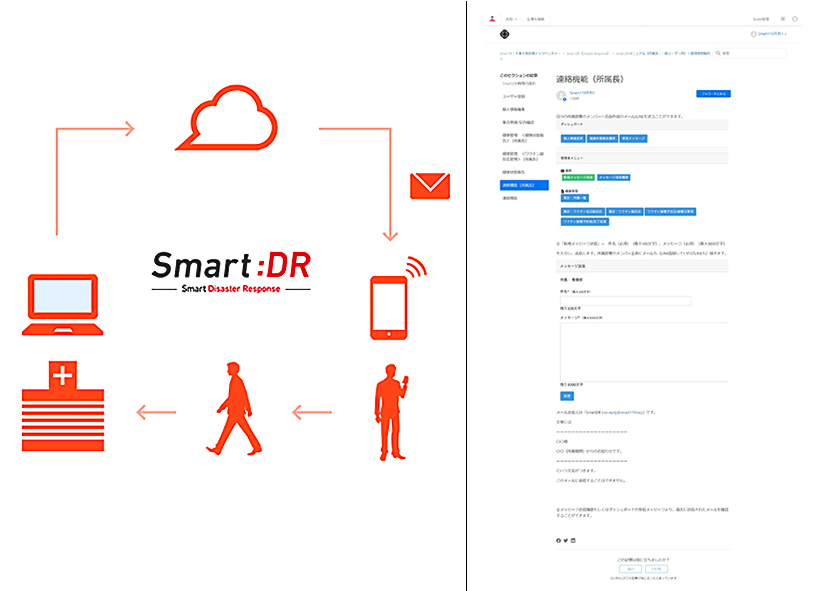Click the red person logo in top bar
This screenshot has height=591, width=827.
coord(492,19)
